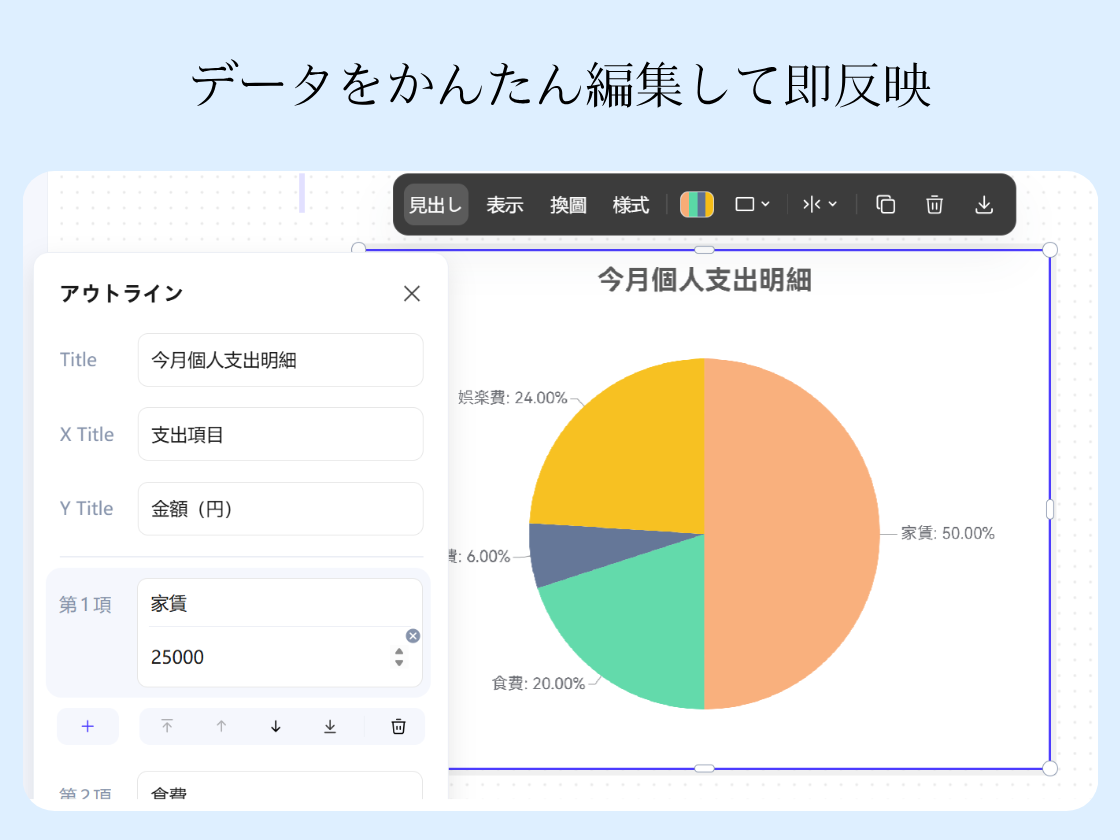Duplicate the chart using the copy icon

click(885, 204)
